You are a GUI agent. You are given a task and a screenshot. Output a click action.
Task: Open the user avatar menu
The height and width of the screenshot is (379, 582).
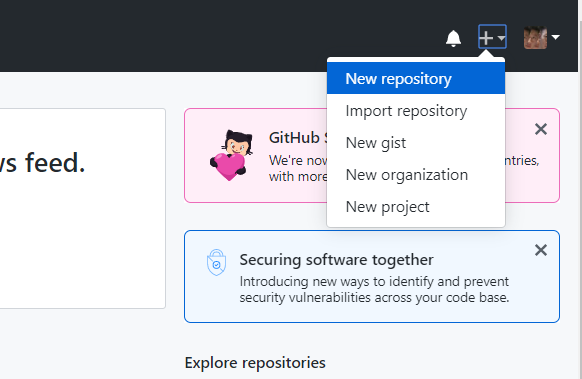[542, 37]
